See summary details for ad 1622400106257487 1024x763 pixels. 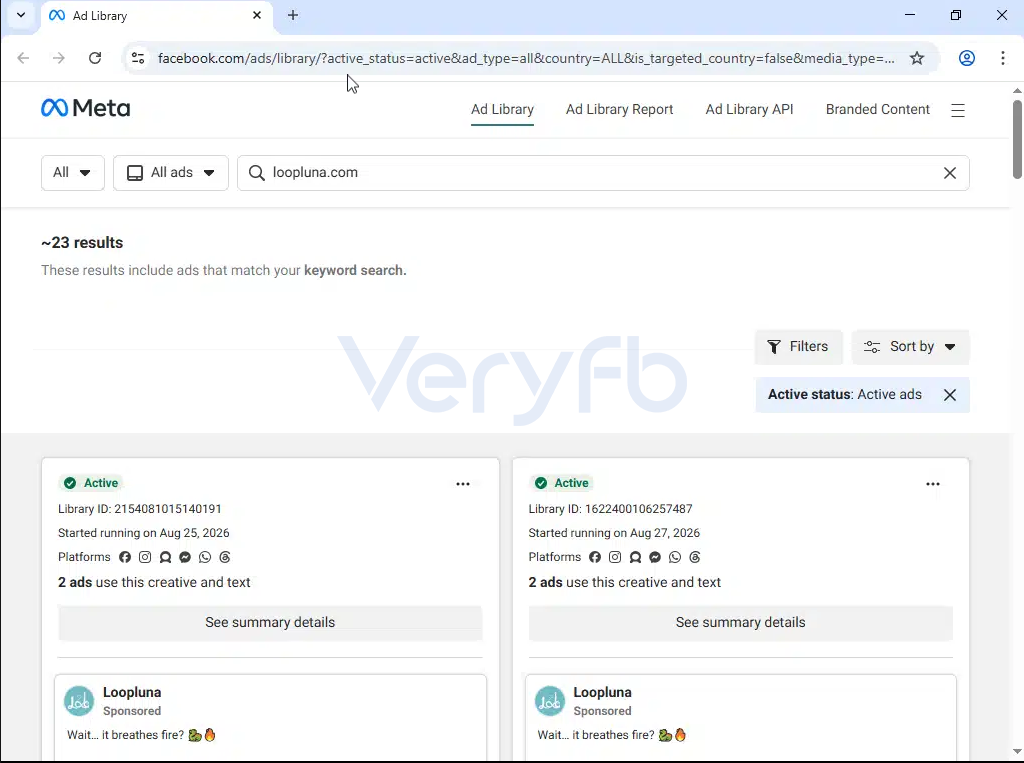tap(741, 623)
